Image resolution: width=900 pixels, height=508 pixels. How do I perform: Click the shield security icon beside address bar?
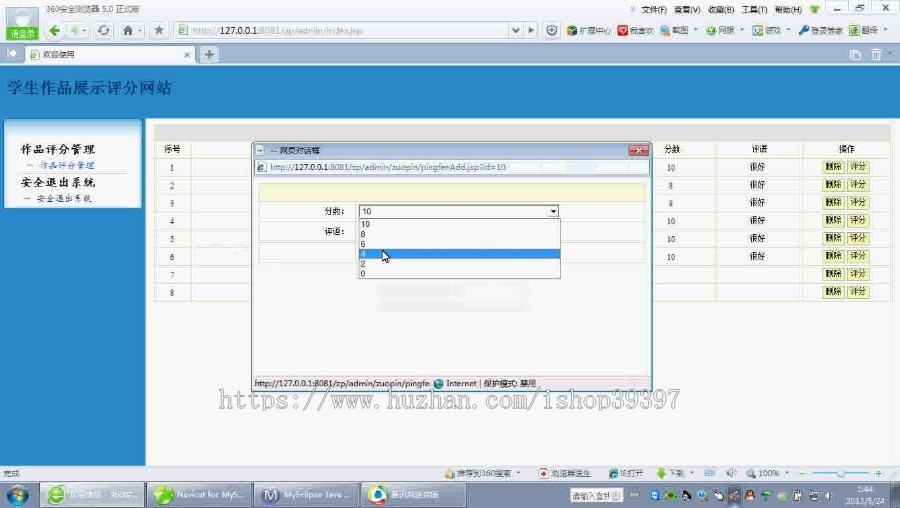point(552,30)
